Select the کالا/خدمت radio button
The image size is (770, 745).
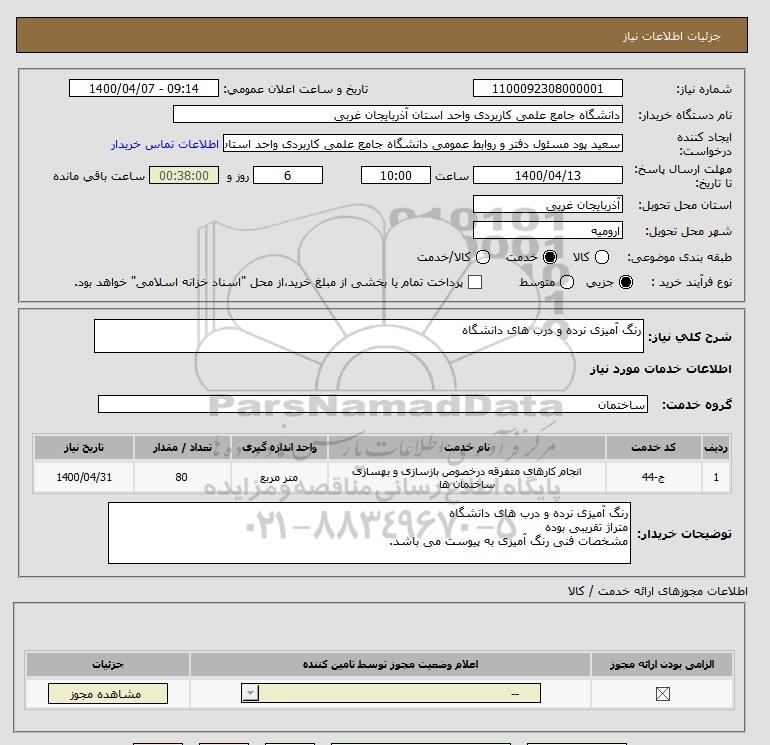click(483, 257)
